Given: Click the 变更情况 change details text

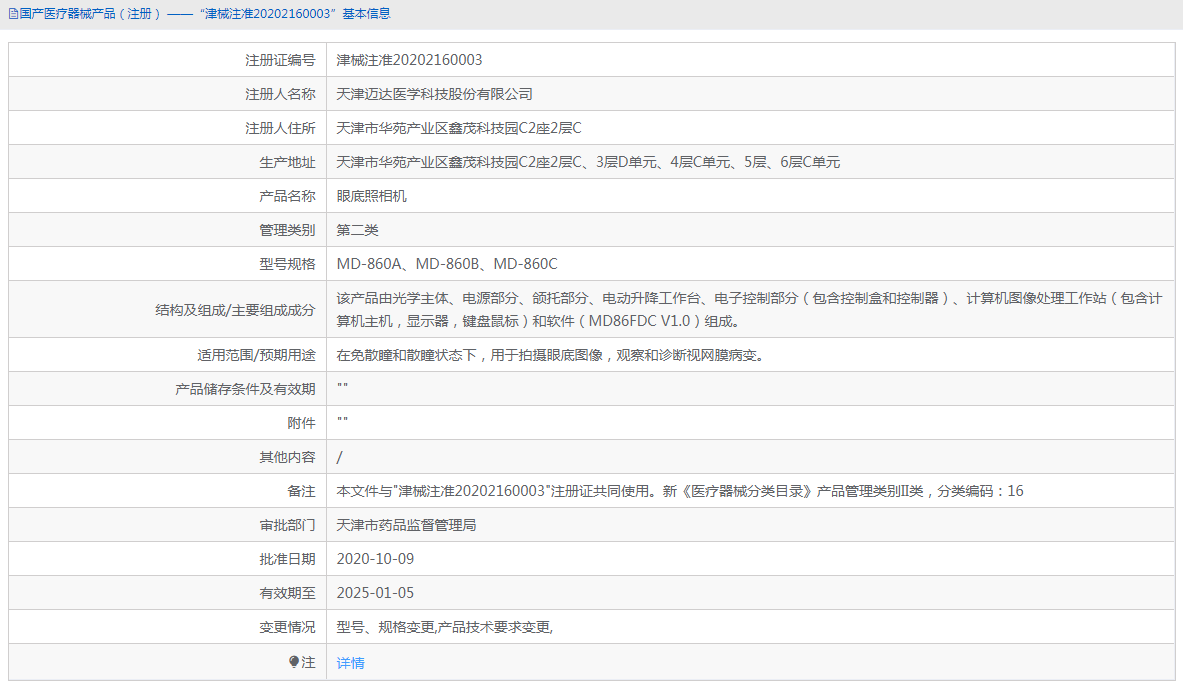Looking at the screenshot, I should point(445,627).
